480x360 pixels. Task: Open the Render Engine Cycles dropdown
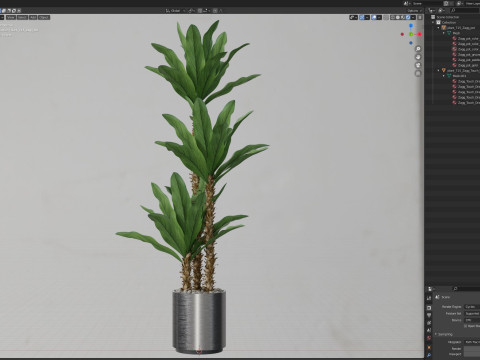[x=472, y=307]
